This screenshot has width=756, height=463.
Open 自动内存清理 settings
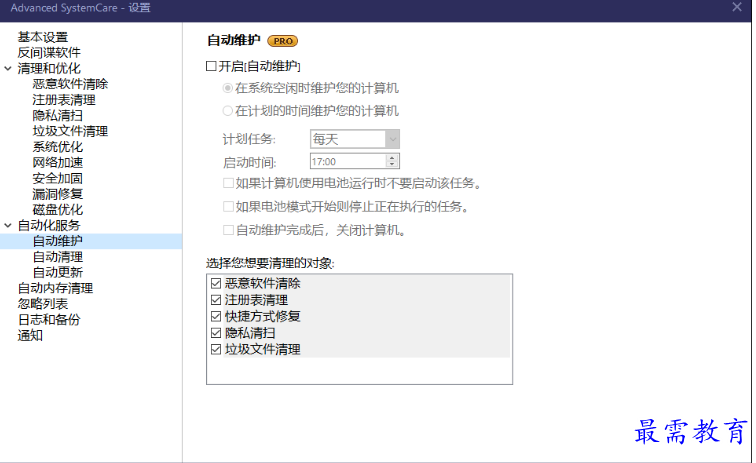[x=55, y=288]
